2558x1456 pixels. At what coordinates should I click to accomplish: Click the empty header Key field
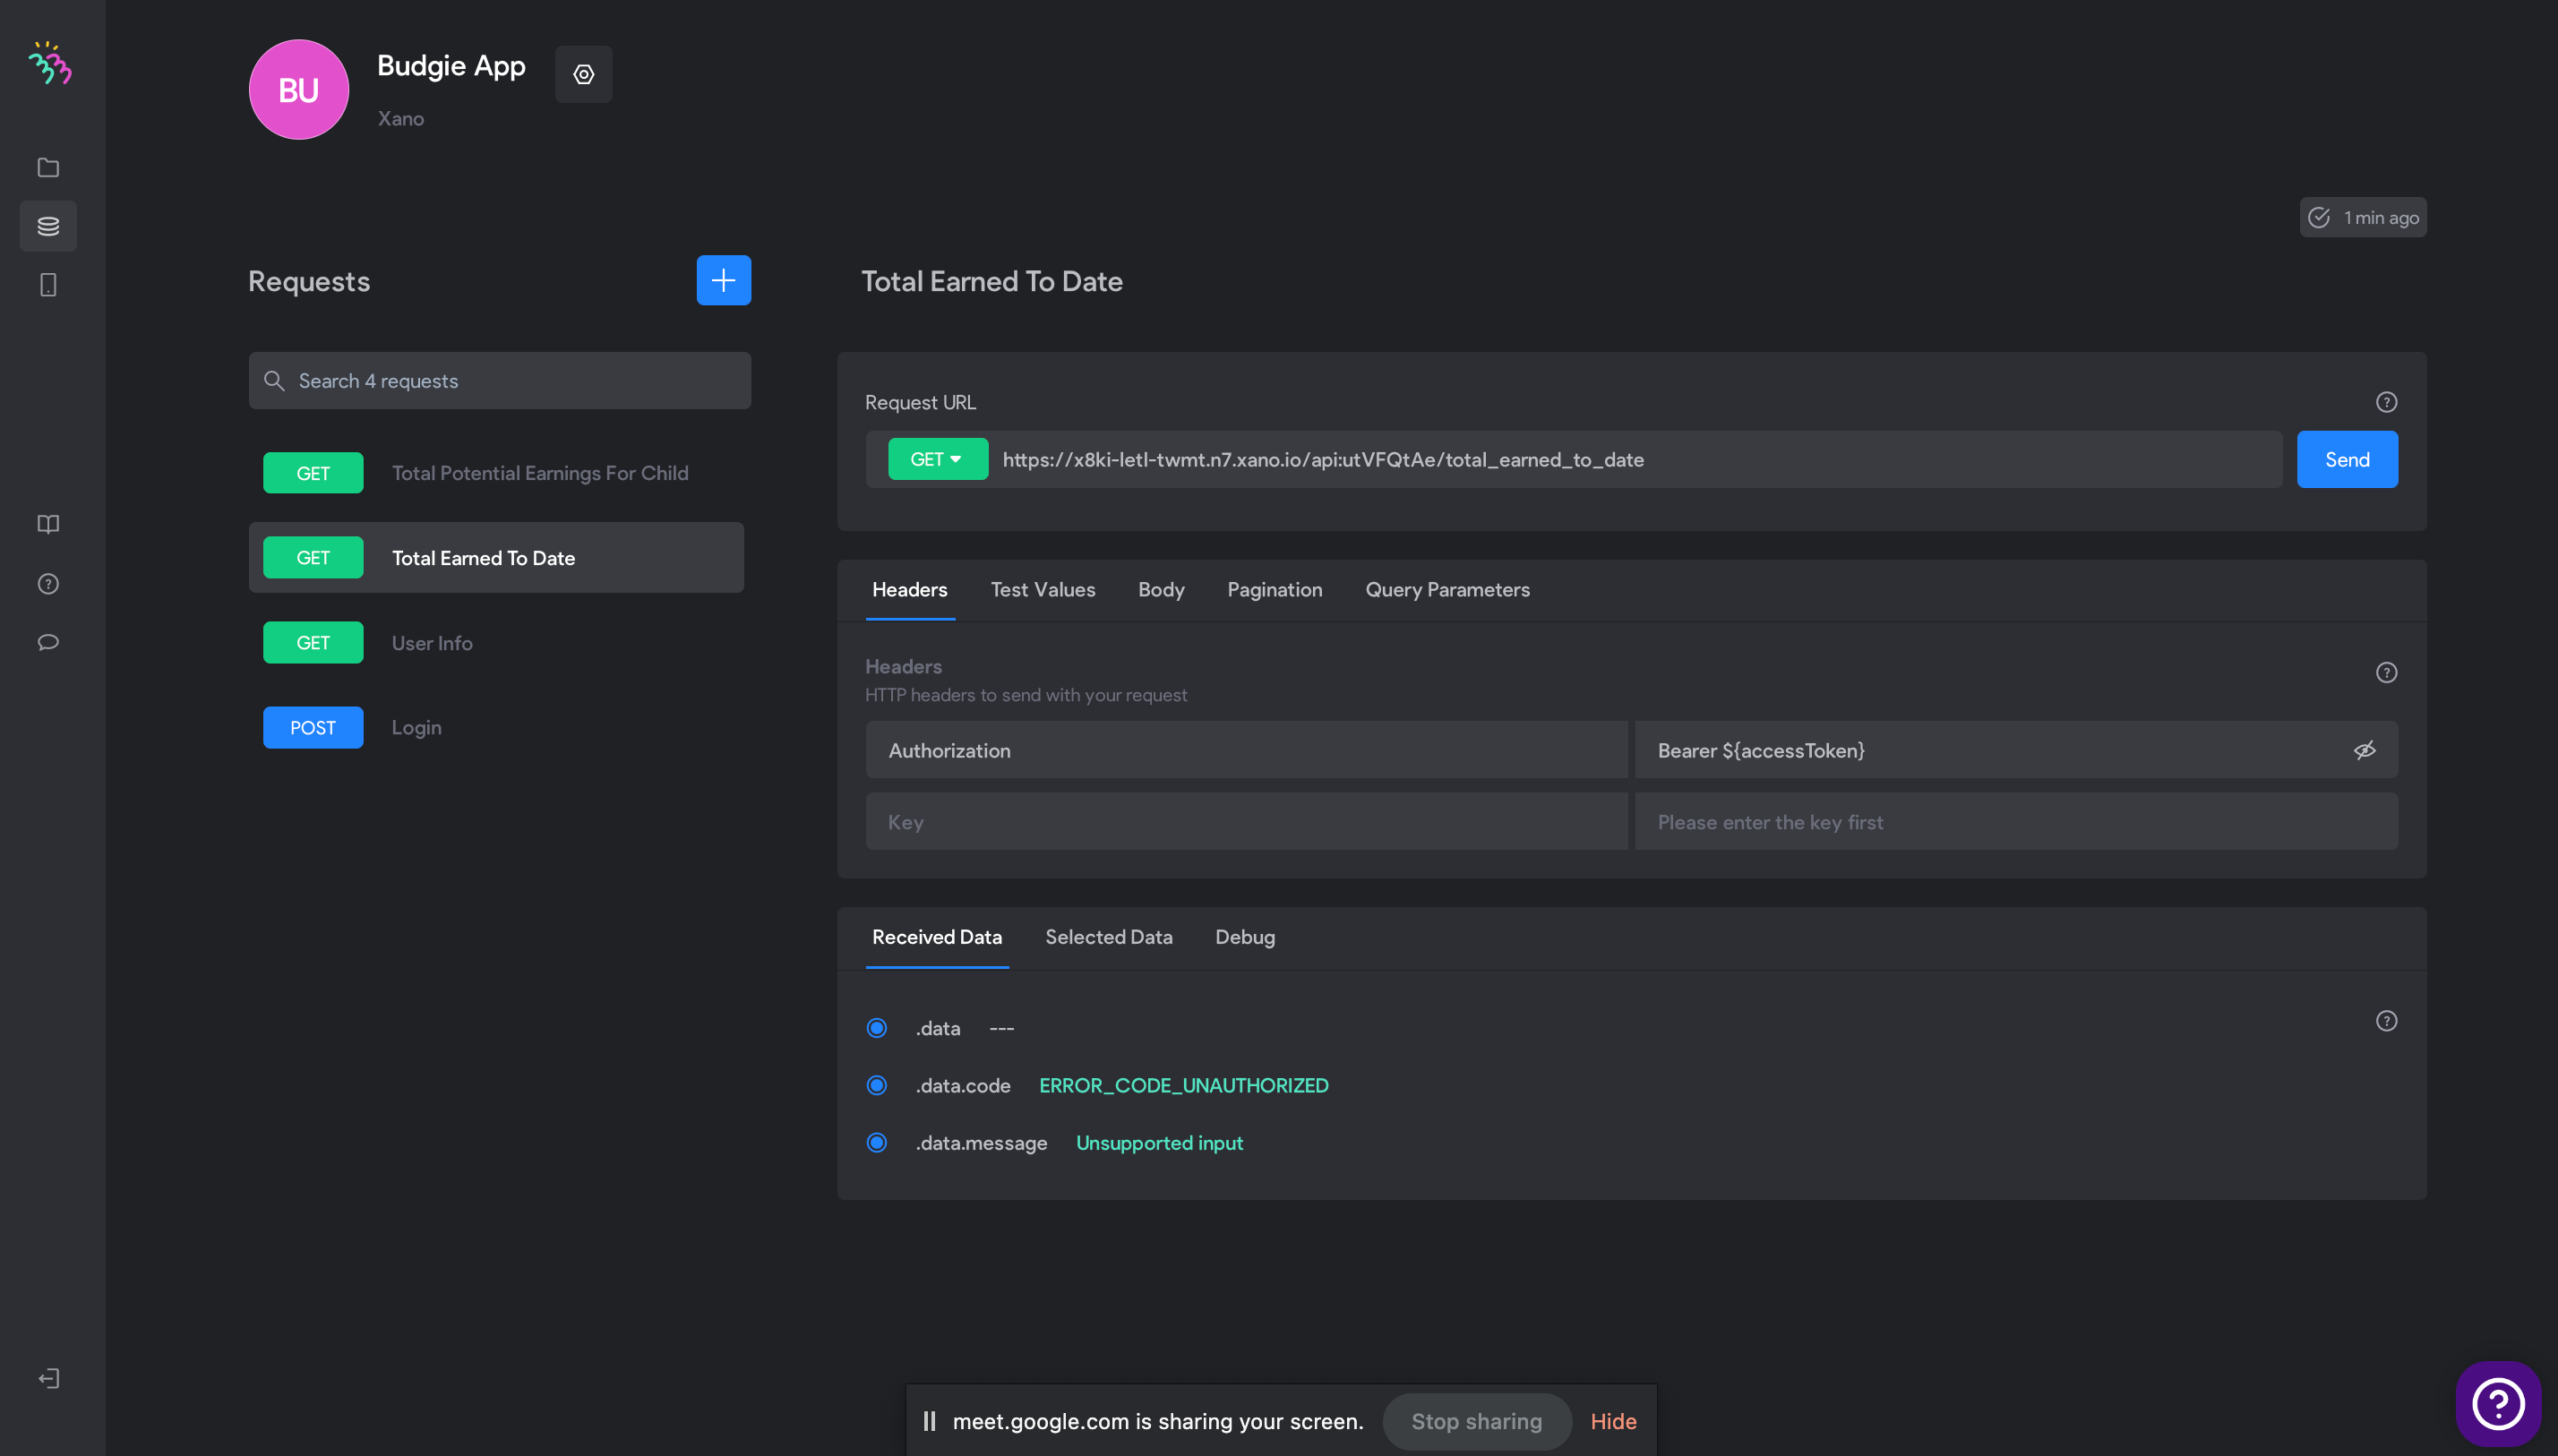(x=1246, y=821)
